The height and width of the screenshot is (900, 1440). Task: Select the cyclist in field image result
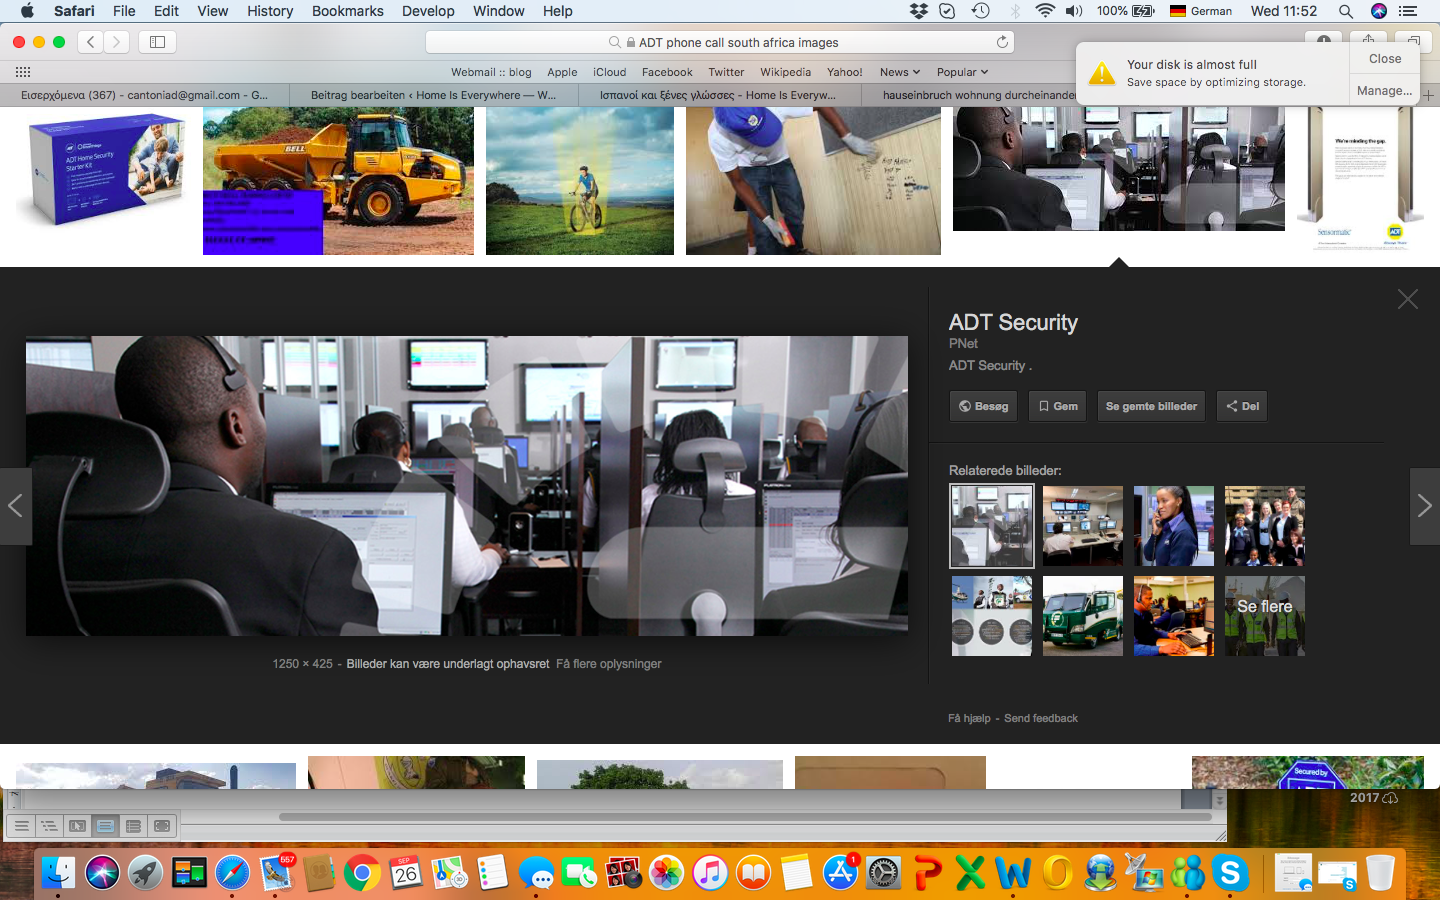pos(580,181)
